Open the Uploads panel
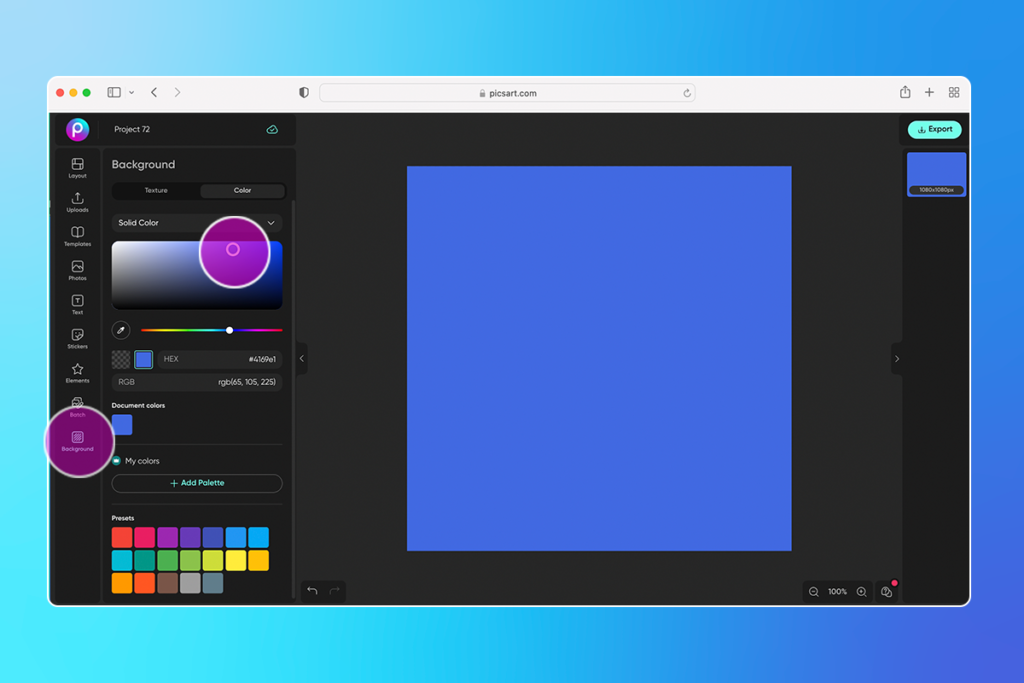This screenshot has height=683, width=1024. point(77,200)
